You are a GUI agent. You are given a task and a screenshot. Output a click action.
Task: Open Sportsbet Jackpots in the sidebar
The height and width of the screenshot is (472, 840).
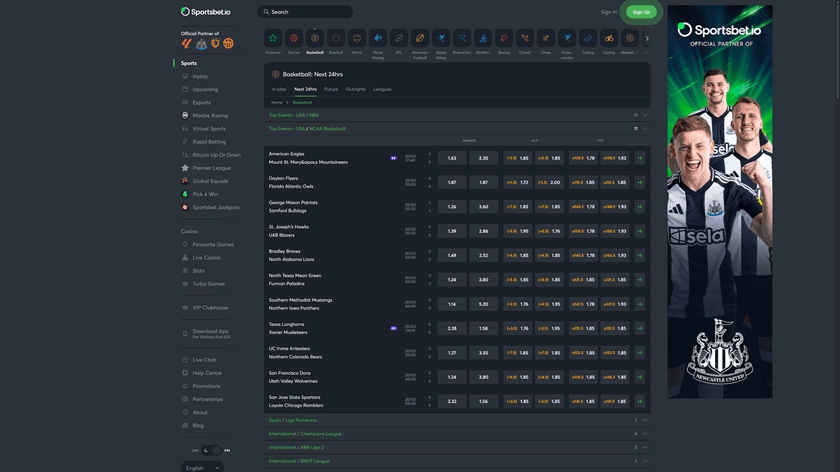(216, 207)
